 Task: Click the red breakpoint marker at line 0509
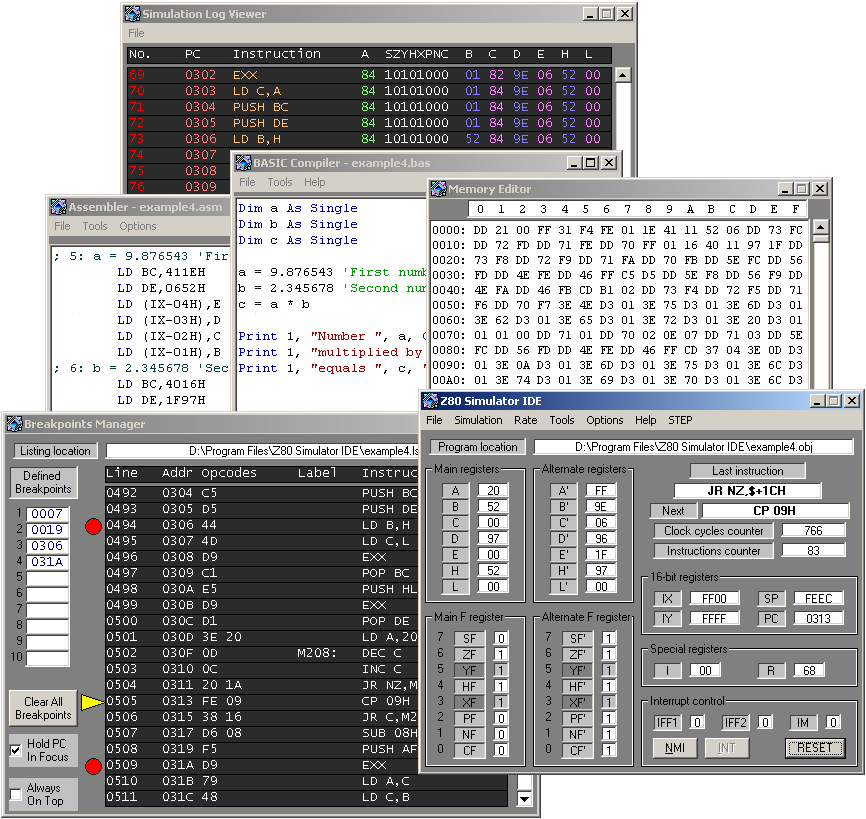coord(93,766)
